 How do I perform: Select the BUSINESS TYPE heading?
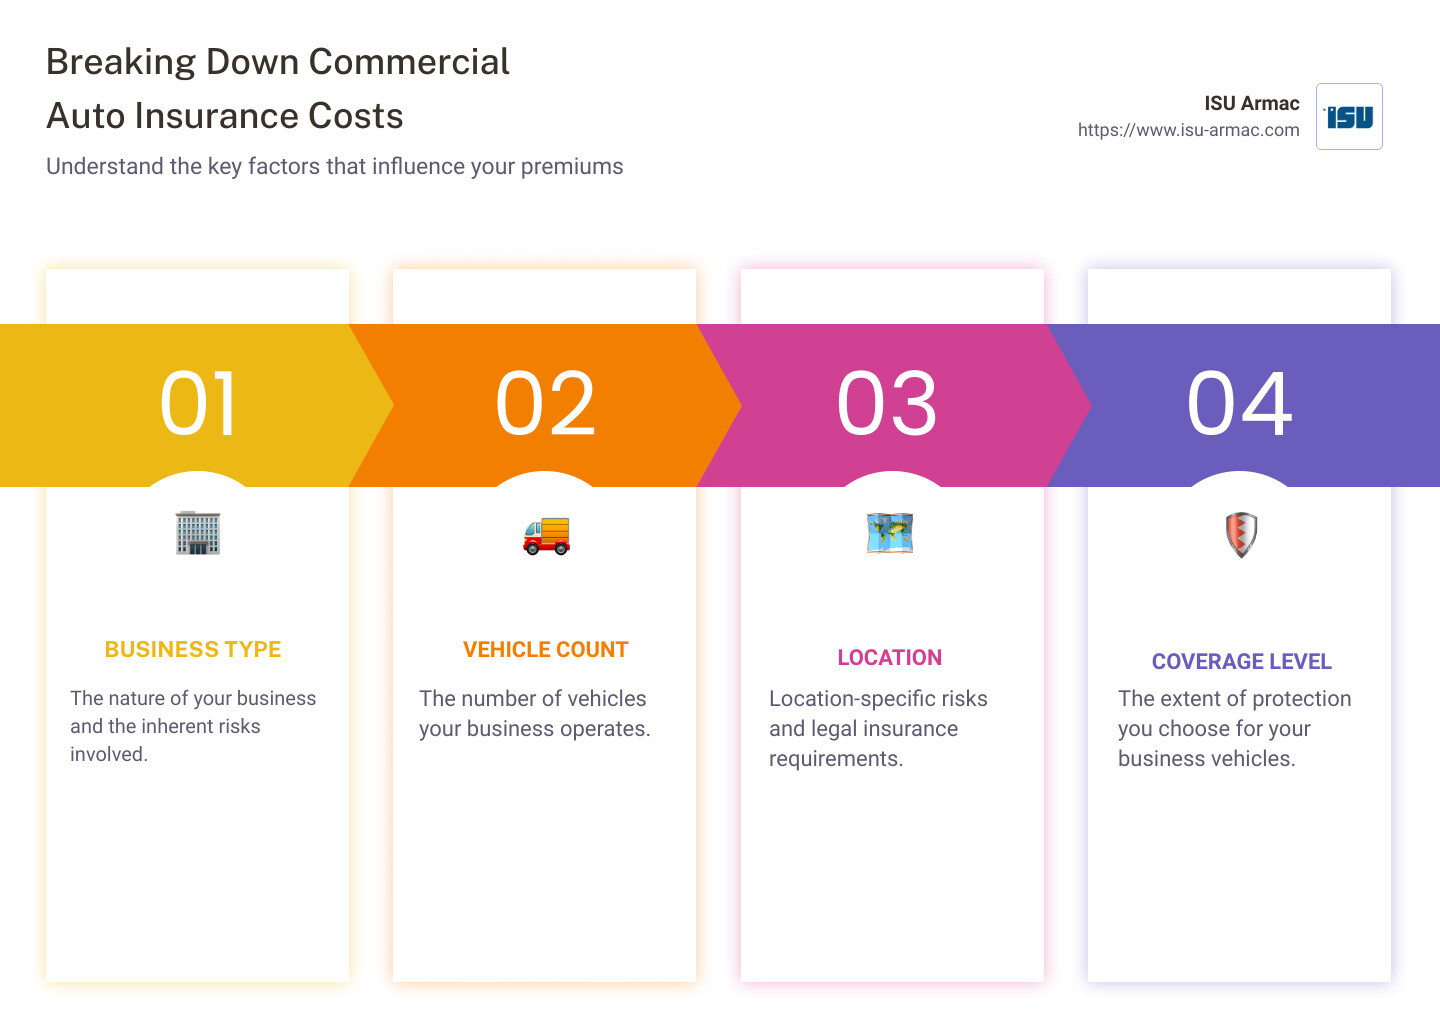point(193,649)
